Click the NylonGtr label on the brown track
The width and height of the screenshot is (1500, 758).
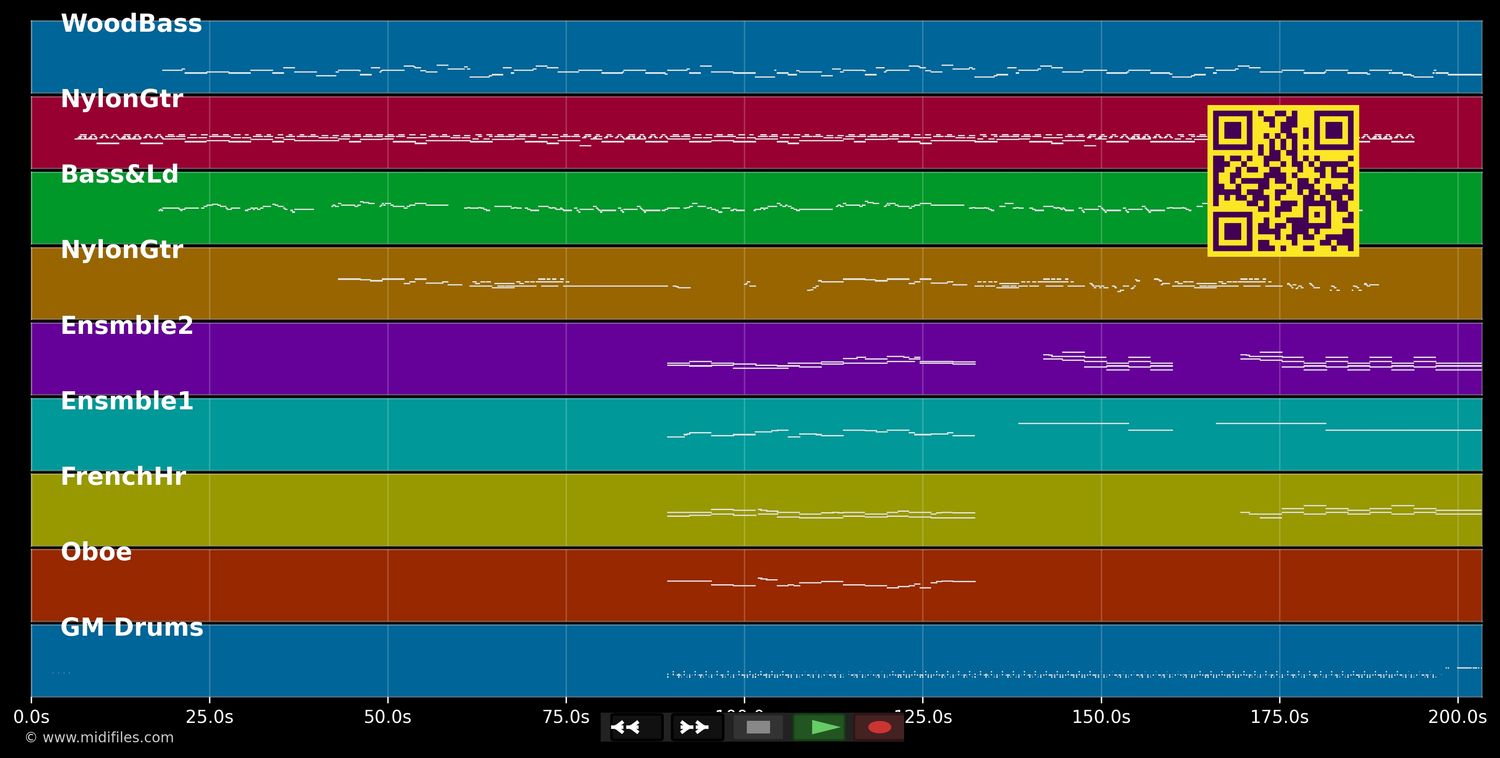(x=122, y=251)
